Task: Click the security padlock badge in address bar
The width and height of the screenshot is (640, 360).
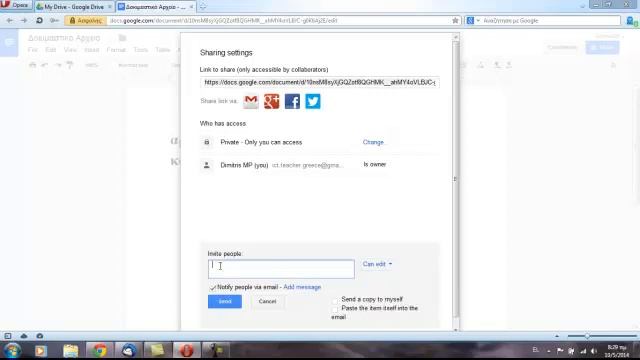Action: click(86, 20)
